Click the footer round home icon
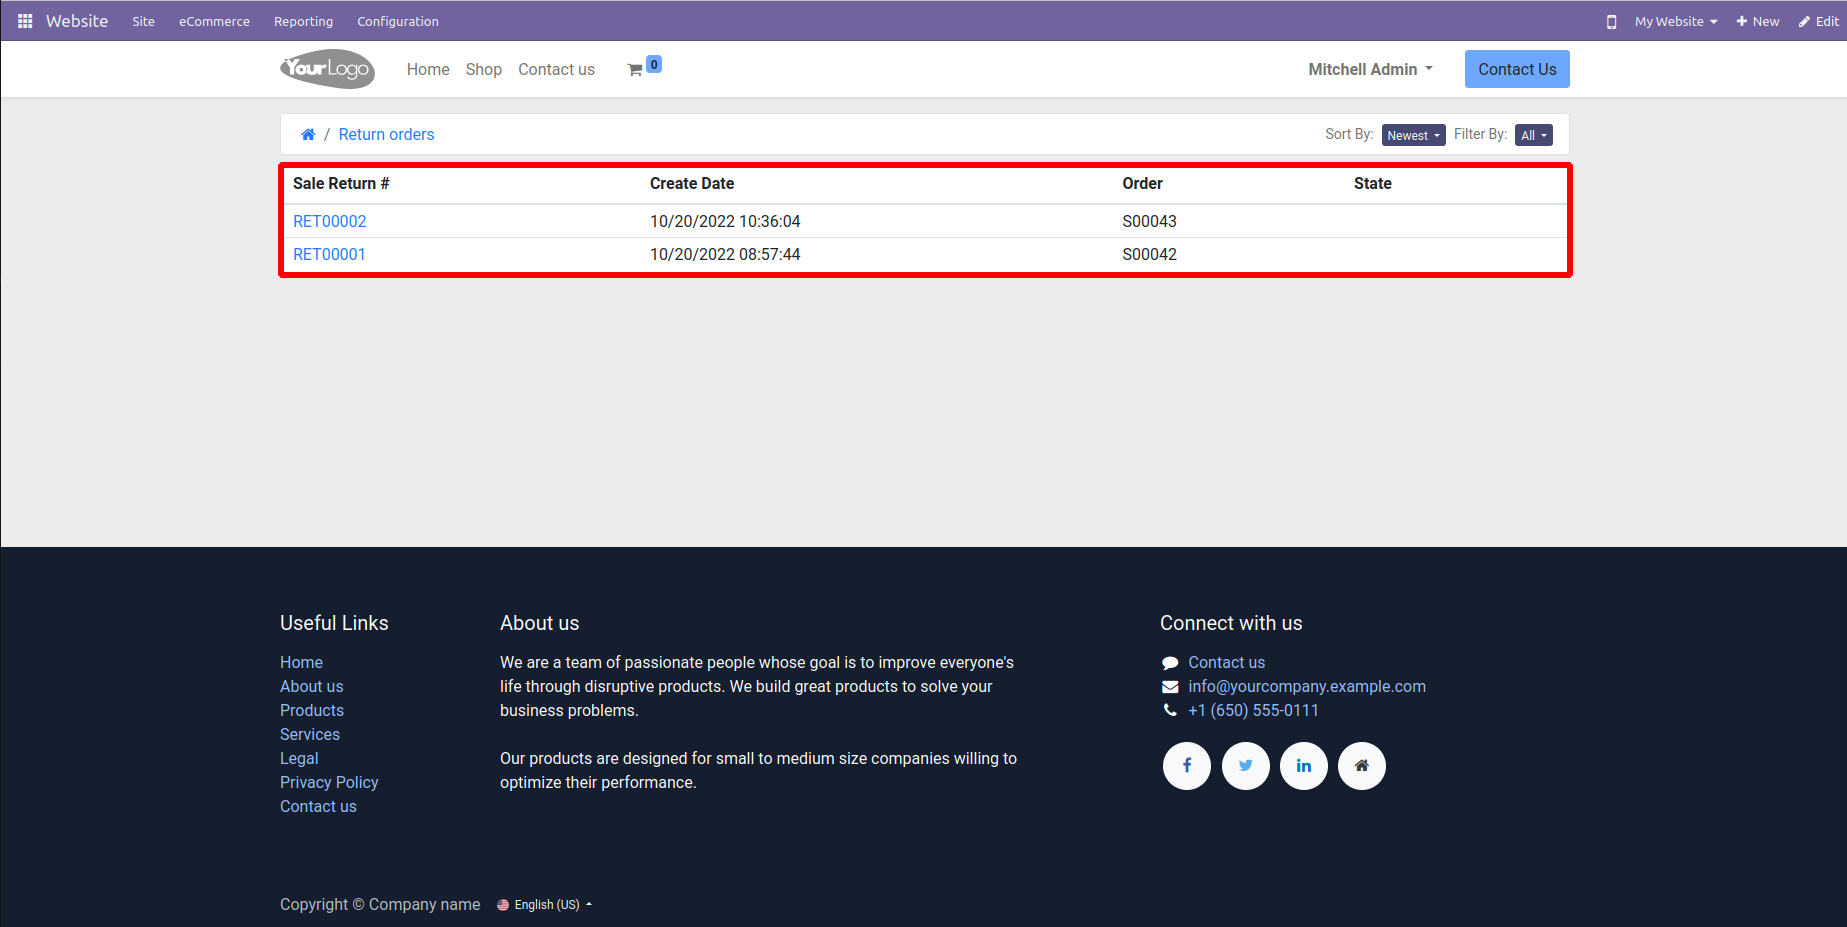This screenshot has height=927, width=1847. pyautogui.click(x=1362, y=766)
